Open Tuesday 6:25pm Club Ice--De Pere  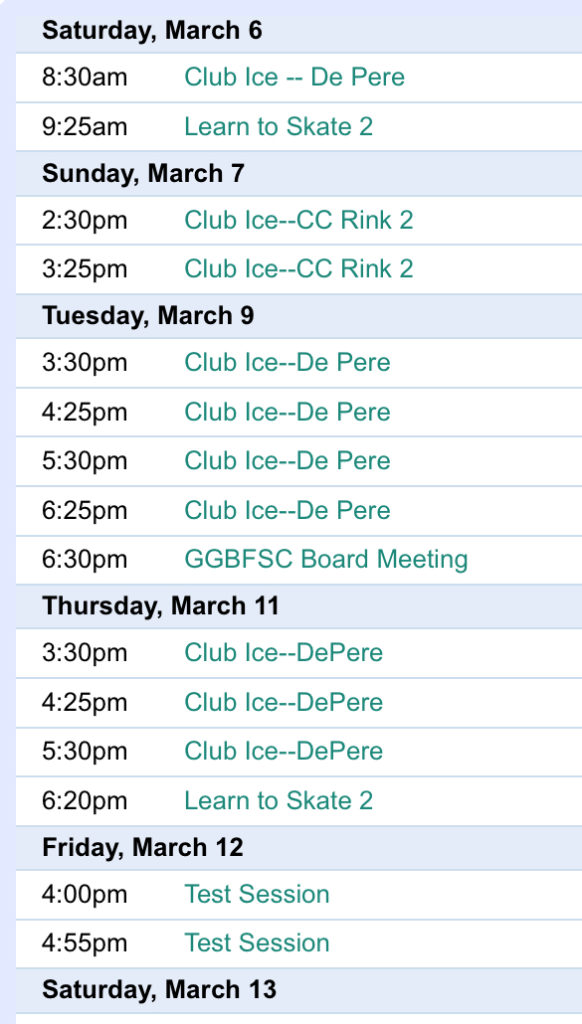287,510
